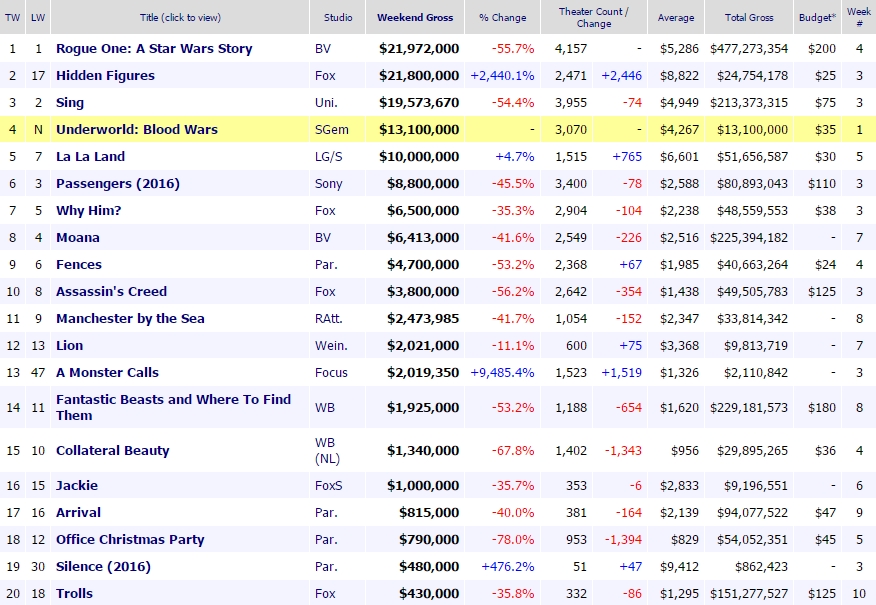The image size is (876, 605).
Task: Sort by Theater Count / Change header
Action: 594,17
